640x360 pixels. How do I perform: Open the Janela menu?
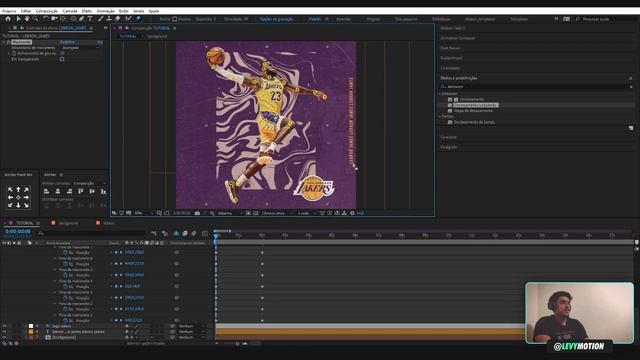coord(139,11)
